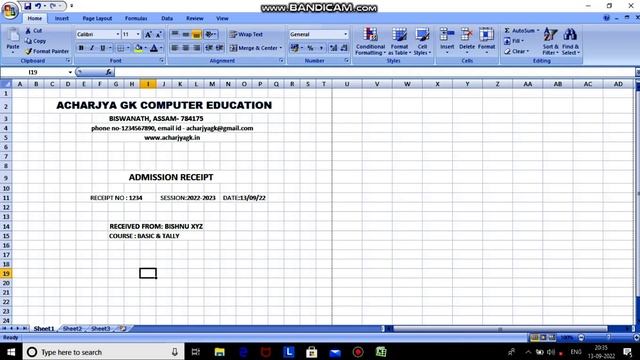Switch to the Formulas tab
Image resolution: width=640 pixels, height=360 pixels.
tap(136, 18)
